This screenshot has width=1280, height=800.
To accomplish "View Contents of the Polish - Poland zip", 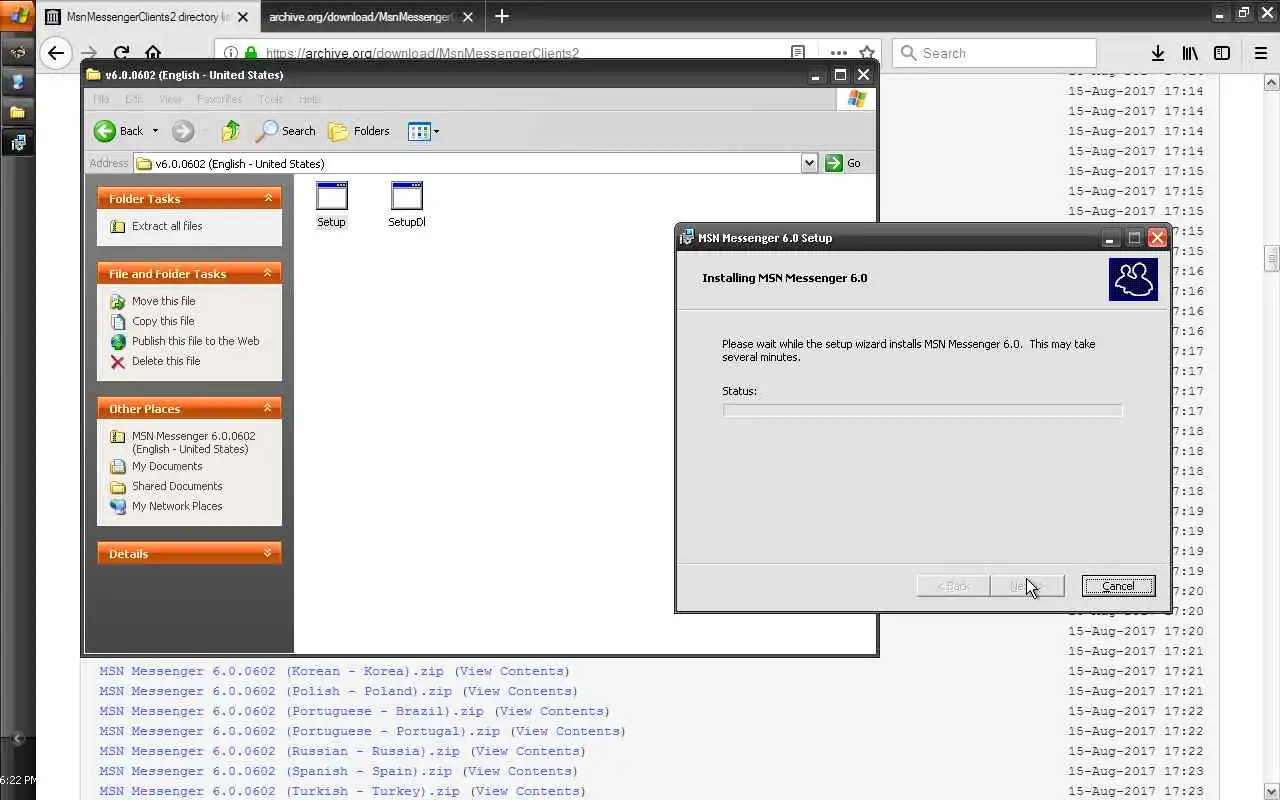I will pyautogui.click(x=520, y=691).
